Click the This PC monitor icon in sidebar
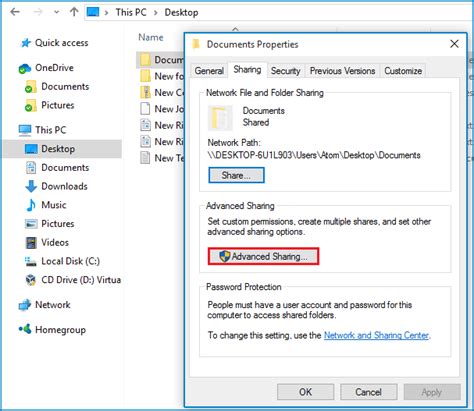The image size is (474, 411). pos(25,130)
